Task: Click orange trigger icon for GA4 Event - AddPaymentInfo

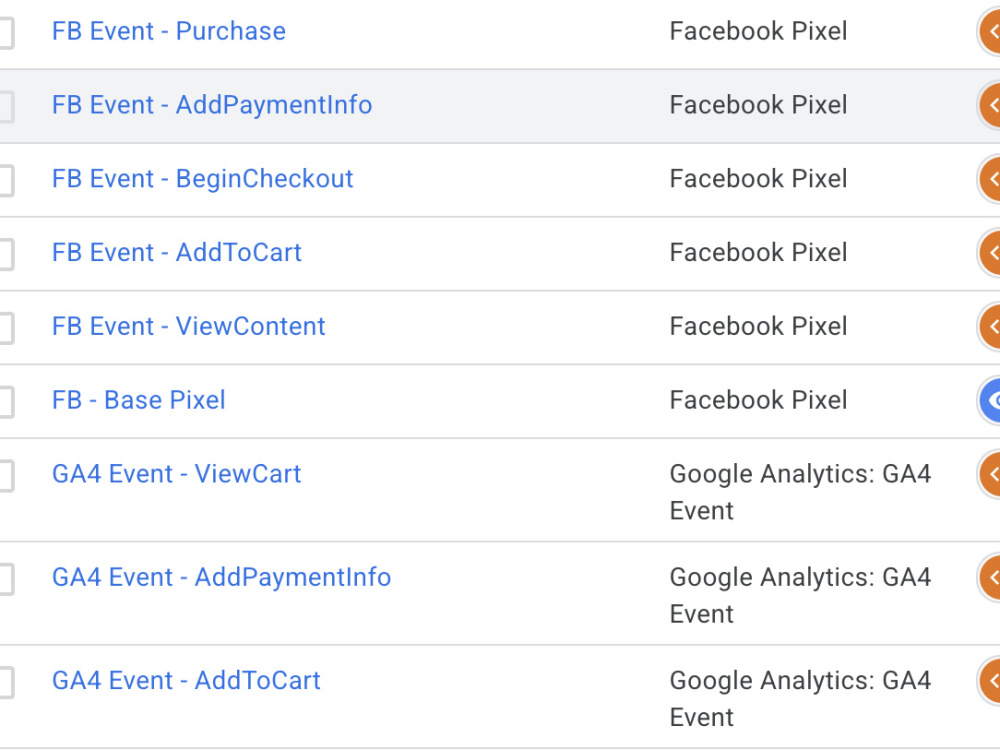Action: [990, 578]
